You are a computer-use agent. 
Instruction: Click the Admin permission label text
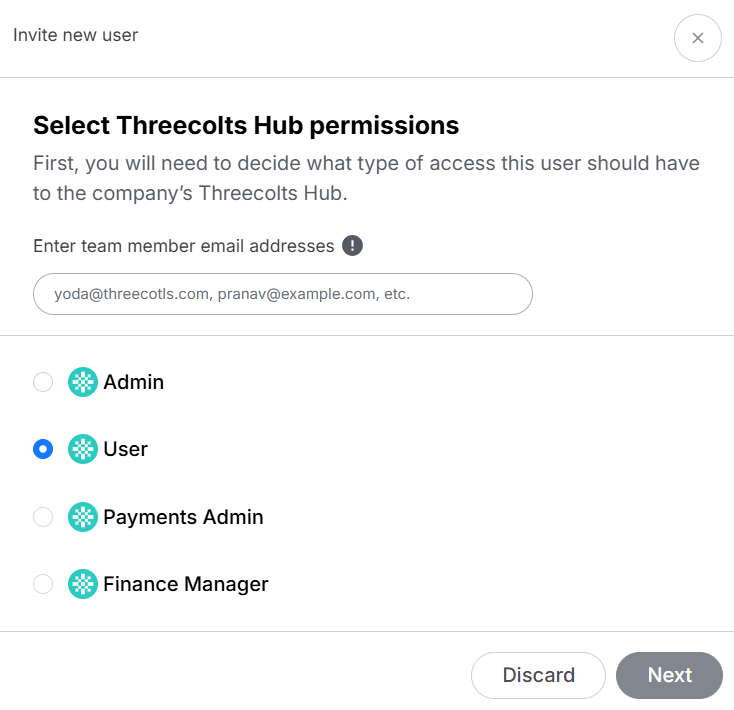133,382
